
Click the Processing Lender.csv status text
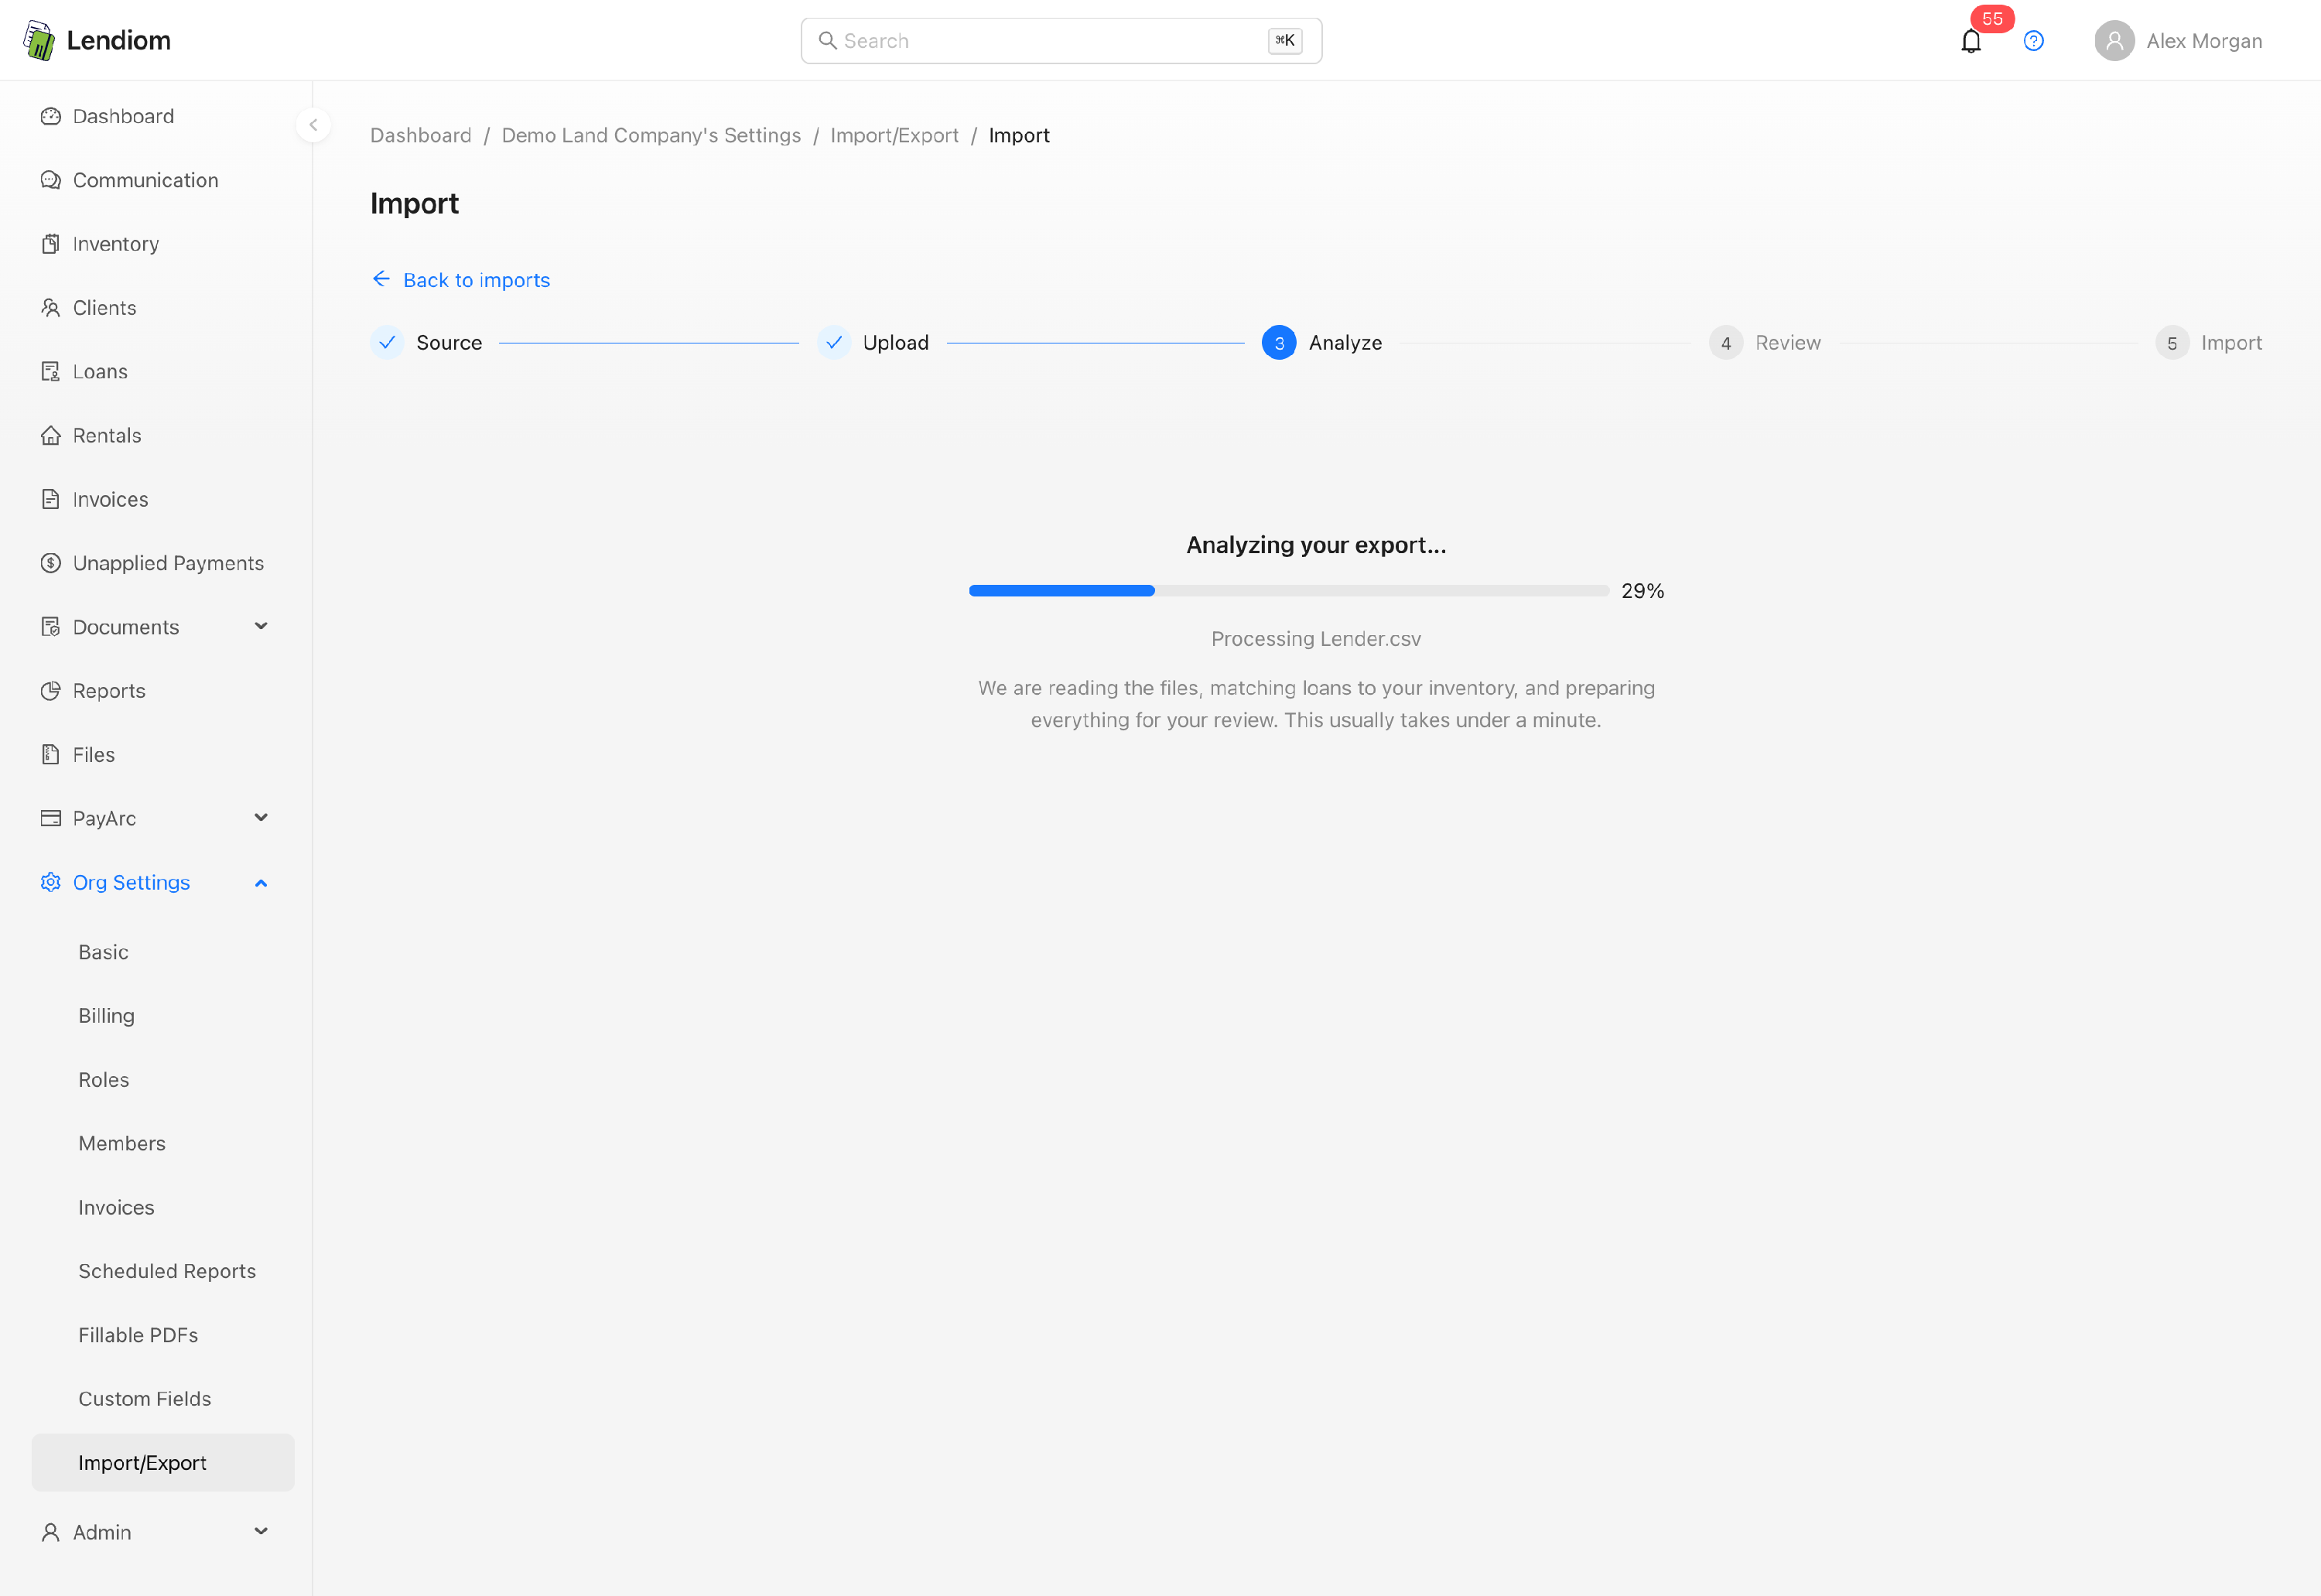[1315, 639]
